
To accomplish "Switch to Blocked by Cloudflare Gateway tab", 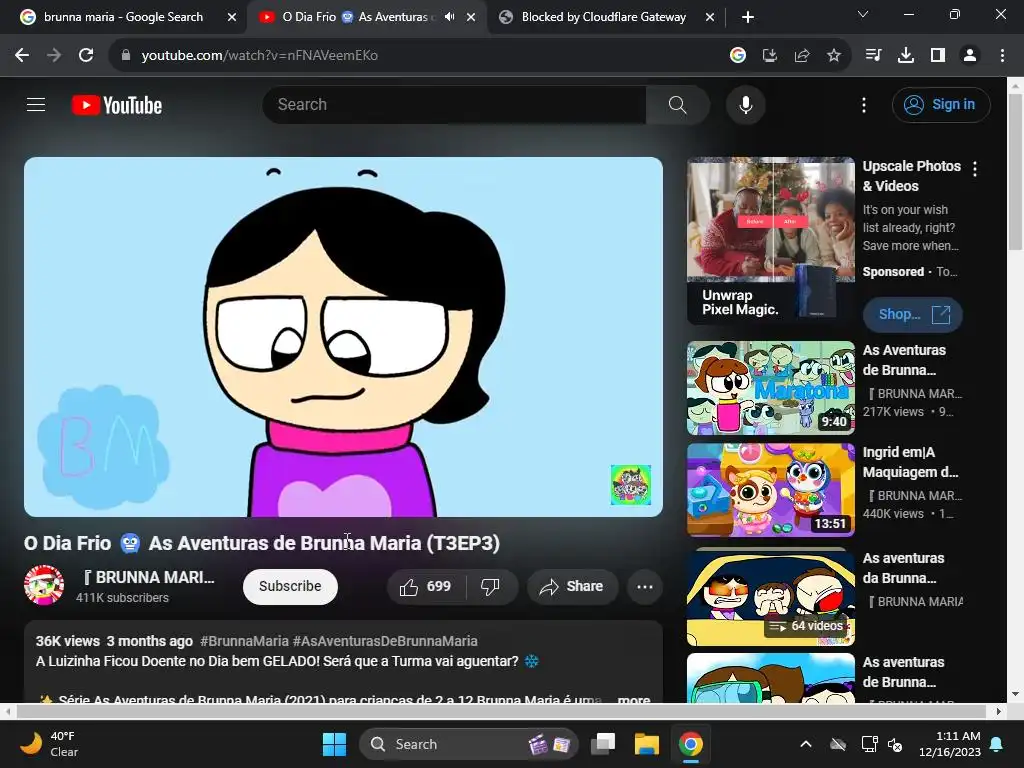I will (603, 17).
